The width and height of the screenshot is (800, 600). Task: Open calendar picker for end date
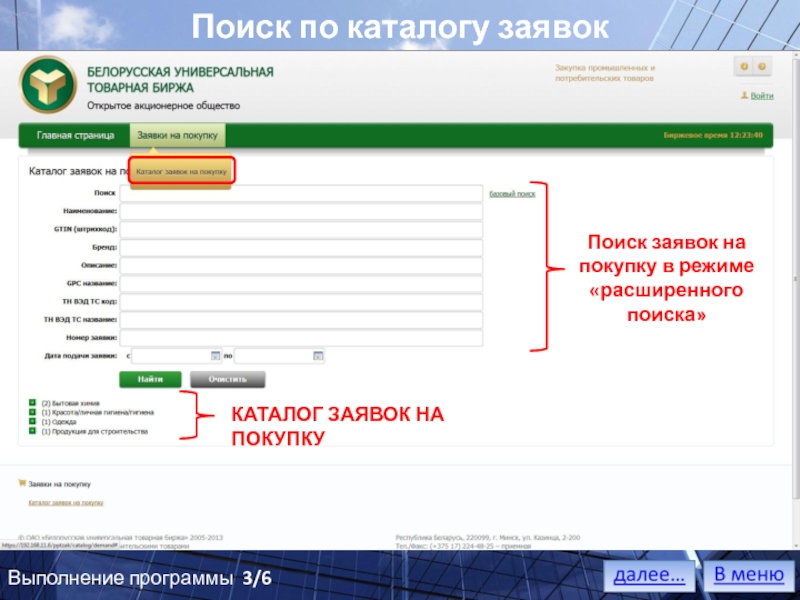click(x=318, y=356)
